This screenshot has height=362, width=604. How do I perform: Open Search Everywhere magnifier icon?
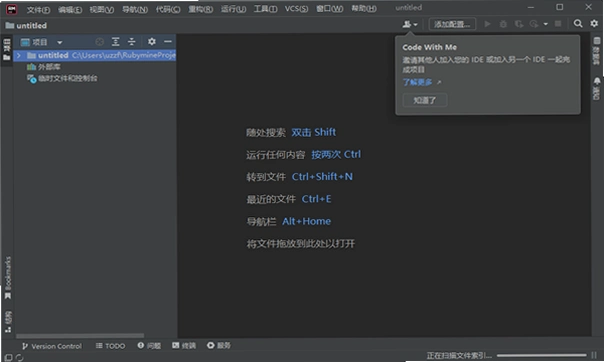pos(578,24)
